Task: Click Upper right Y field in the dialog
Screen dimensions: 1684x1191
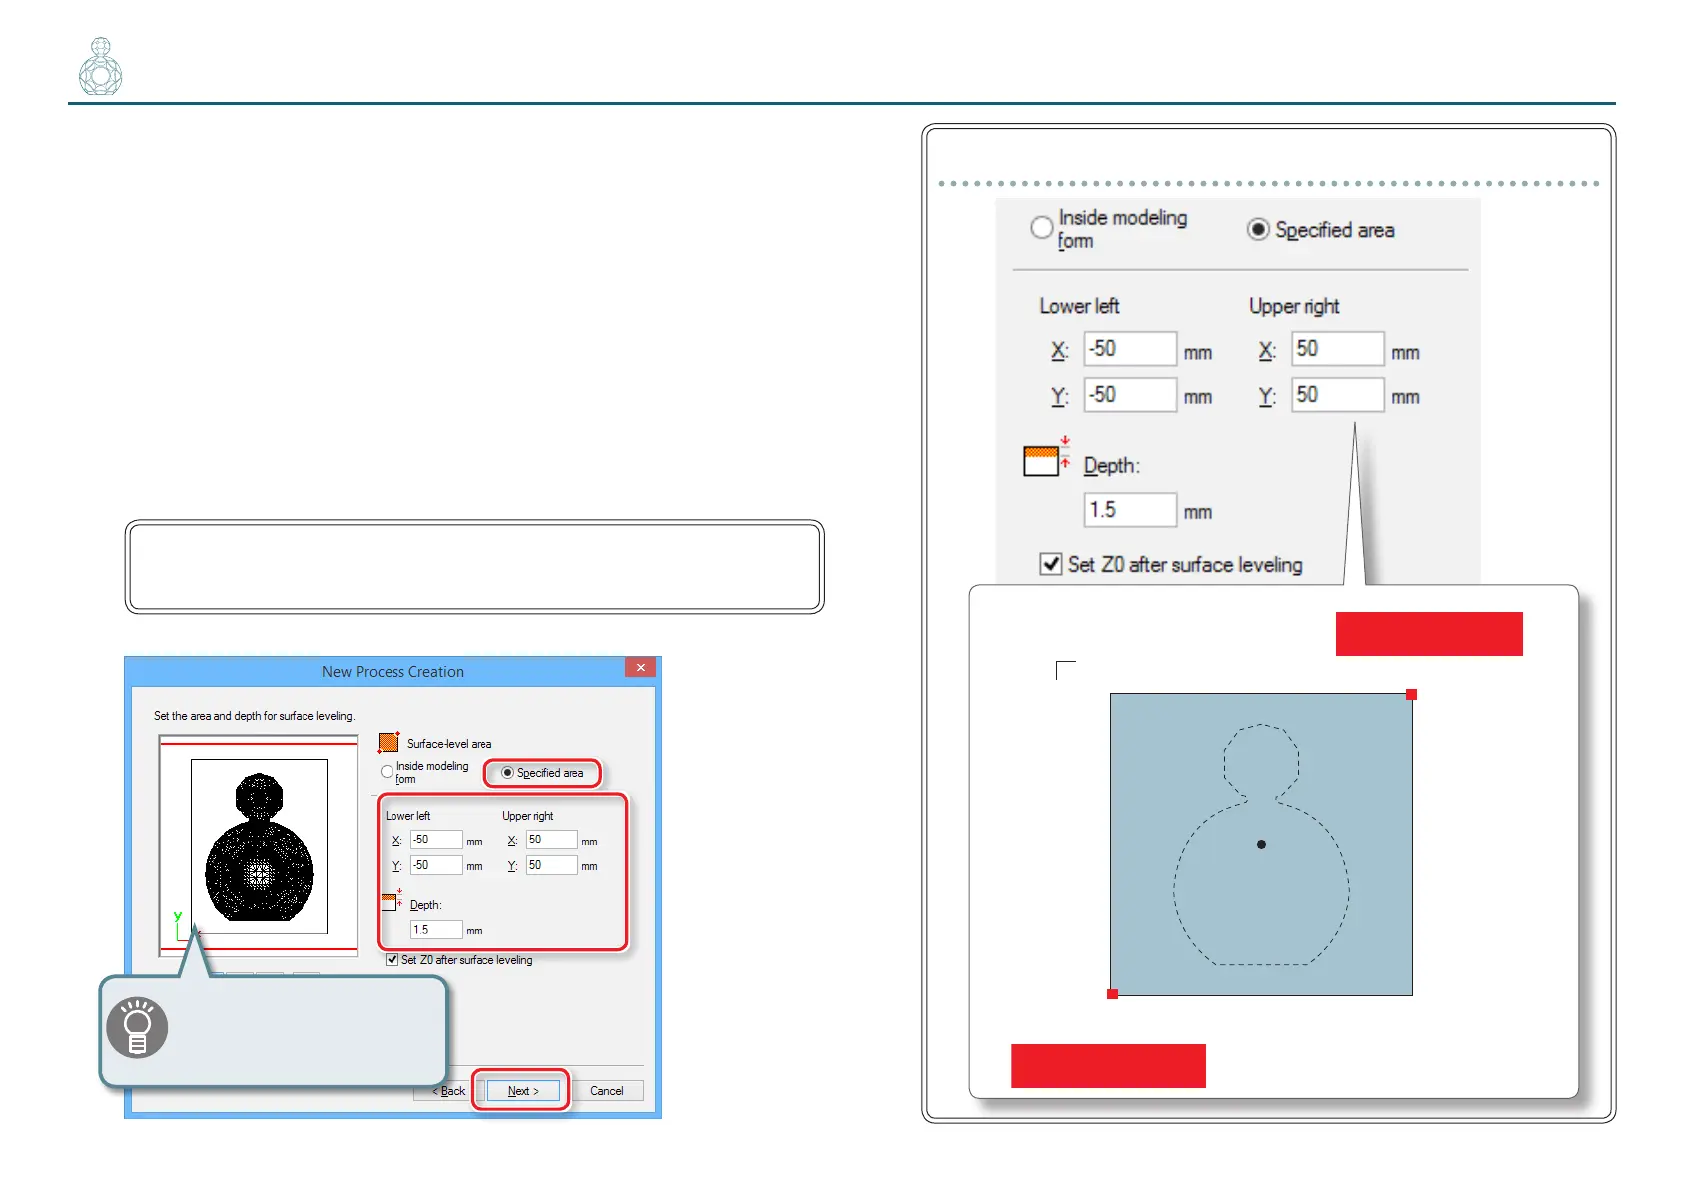Action: [551, 865]
